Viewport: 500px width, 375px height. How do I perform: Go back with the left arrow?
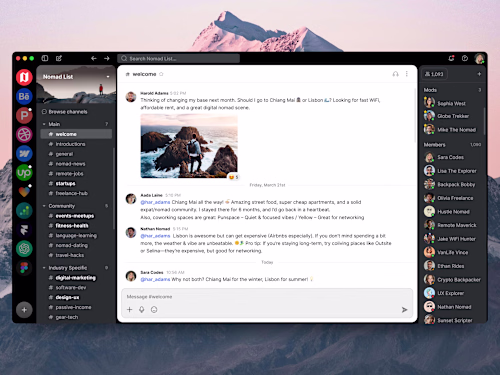[x=94, y=58]
